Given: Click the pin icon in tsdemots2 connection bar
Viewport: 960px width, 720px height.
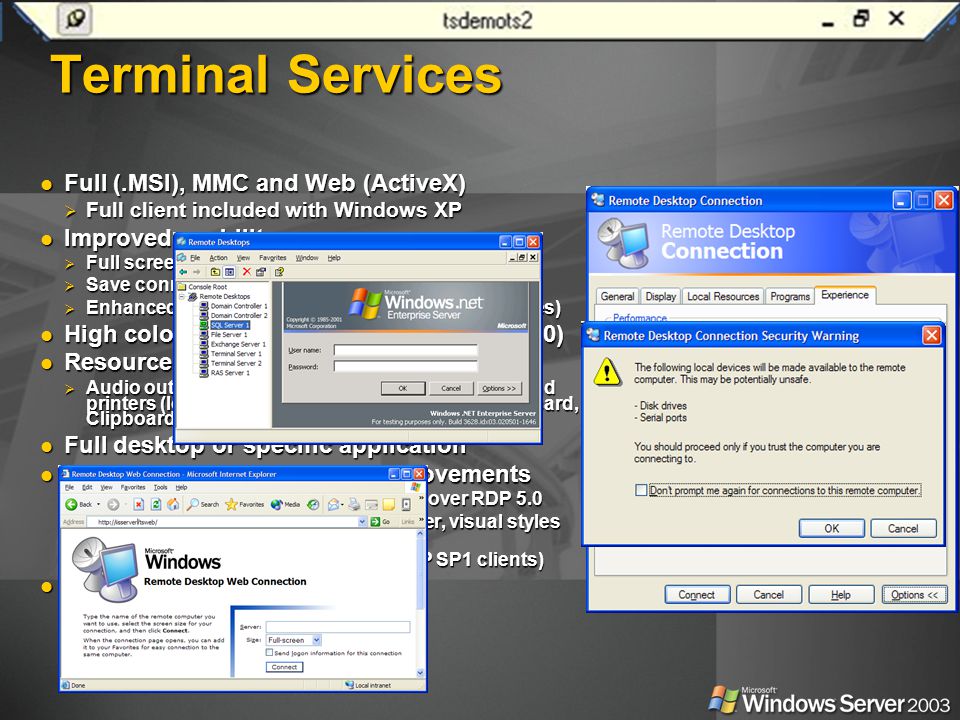Looking at the screenshot, I should coord(75,18).
